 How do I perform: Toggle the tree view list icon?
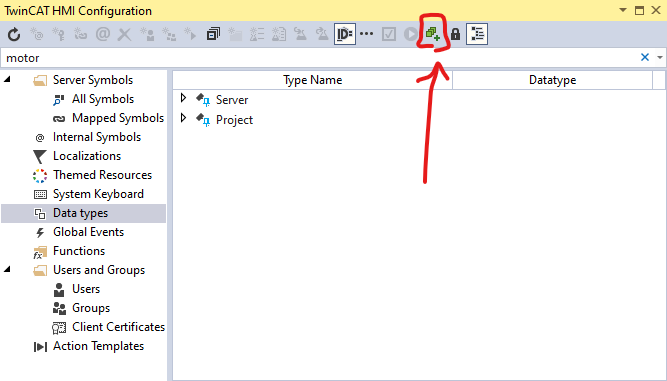pos(477,34)
